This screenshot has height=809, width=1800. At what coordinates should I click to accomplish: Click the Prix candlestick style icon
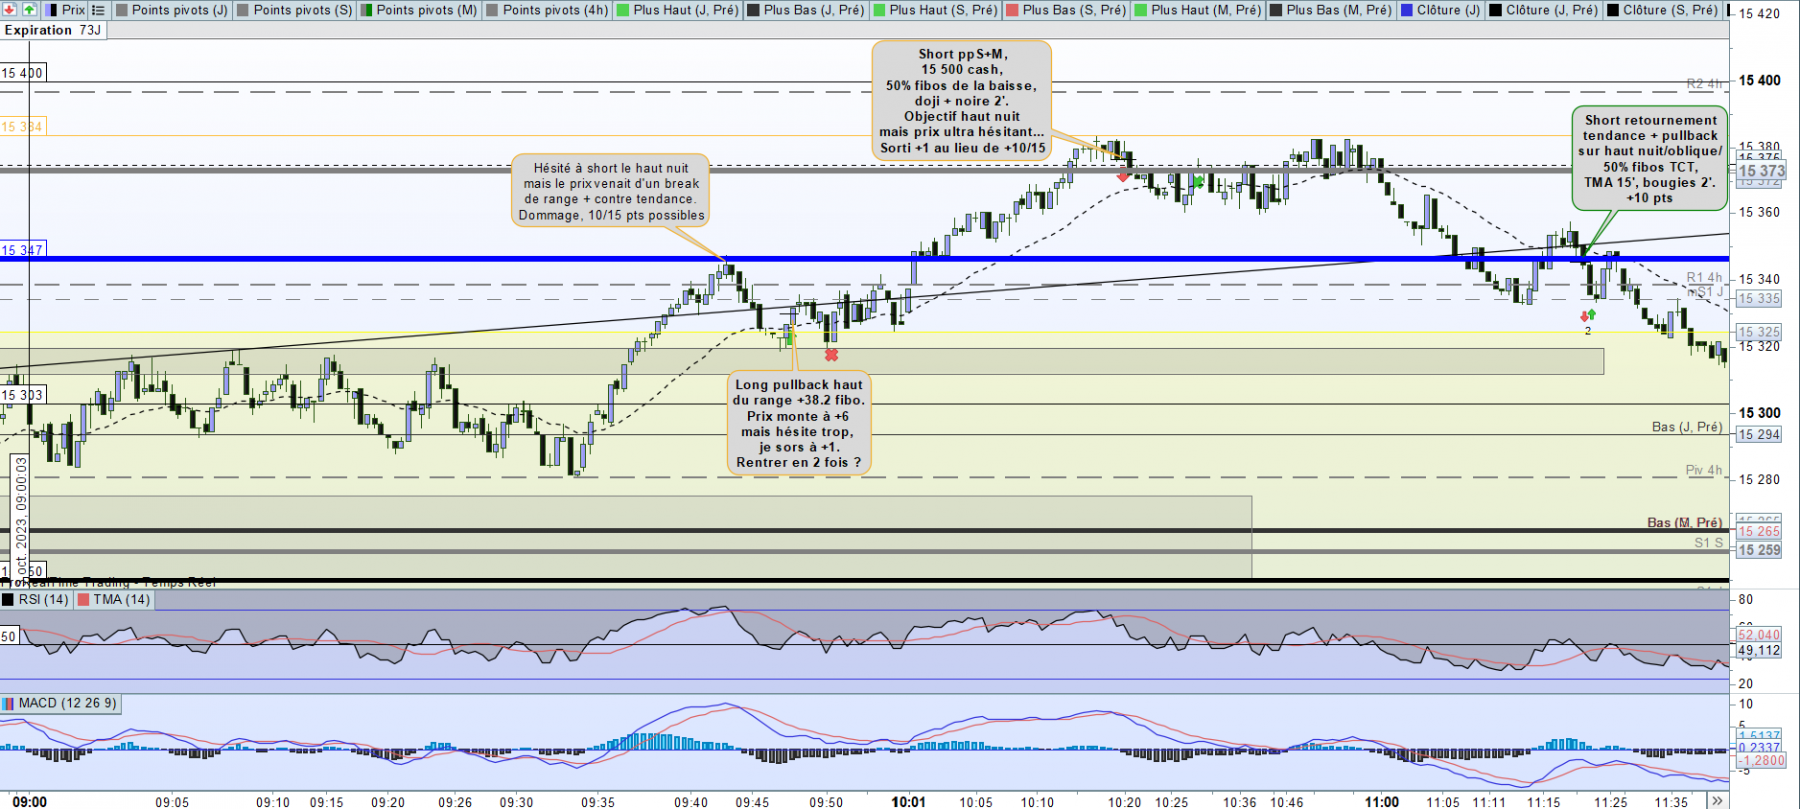coord(51,9)
